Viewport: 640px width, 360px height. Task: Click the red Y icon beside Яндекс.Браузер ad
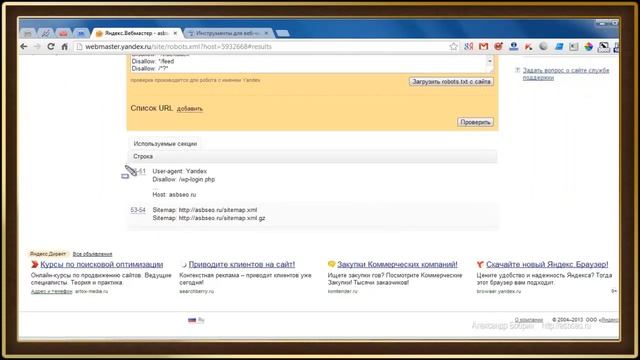click(480, 264)
